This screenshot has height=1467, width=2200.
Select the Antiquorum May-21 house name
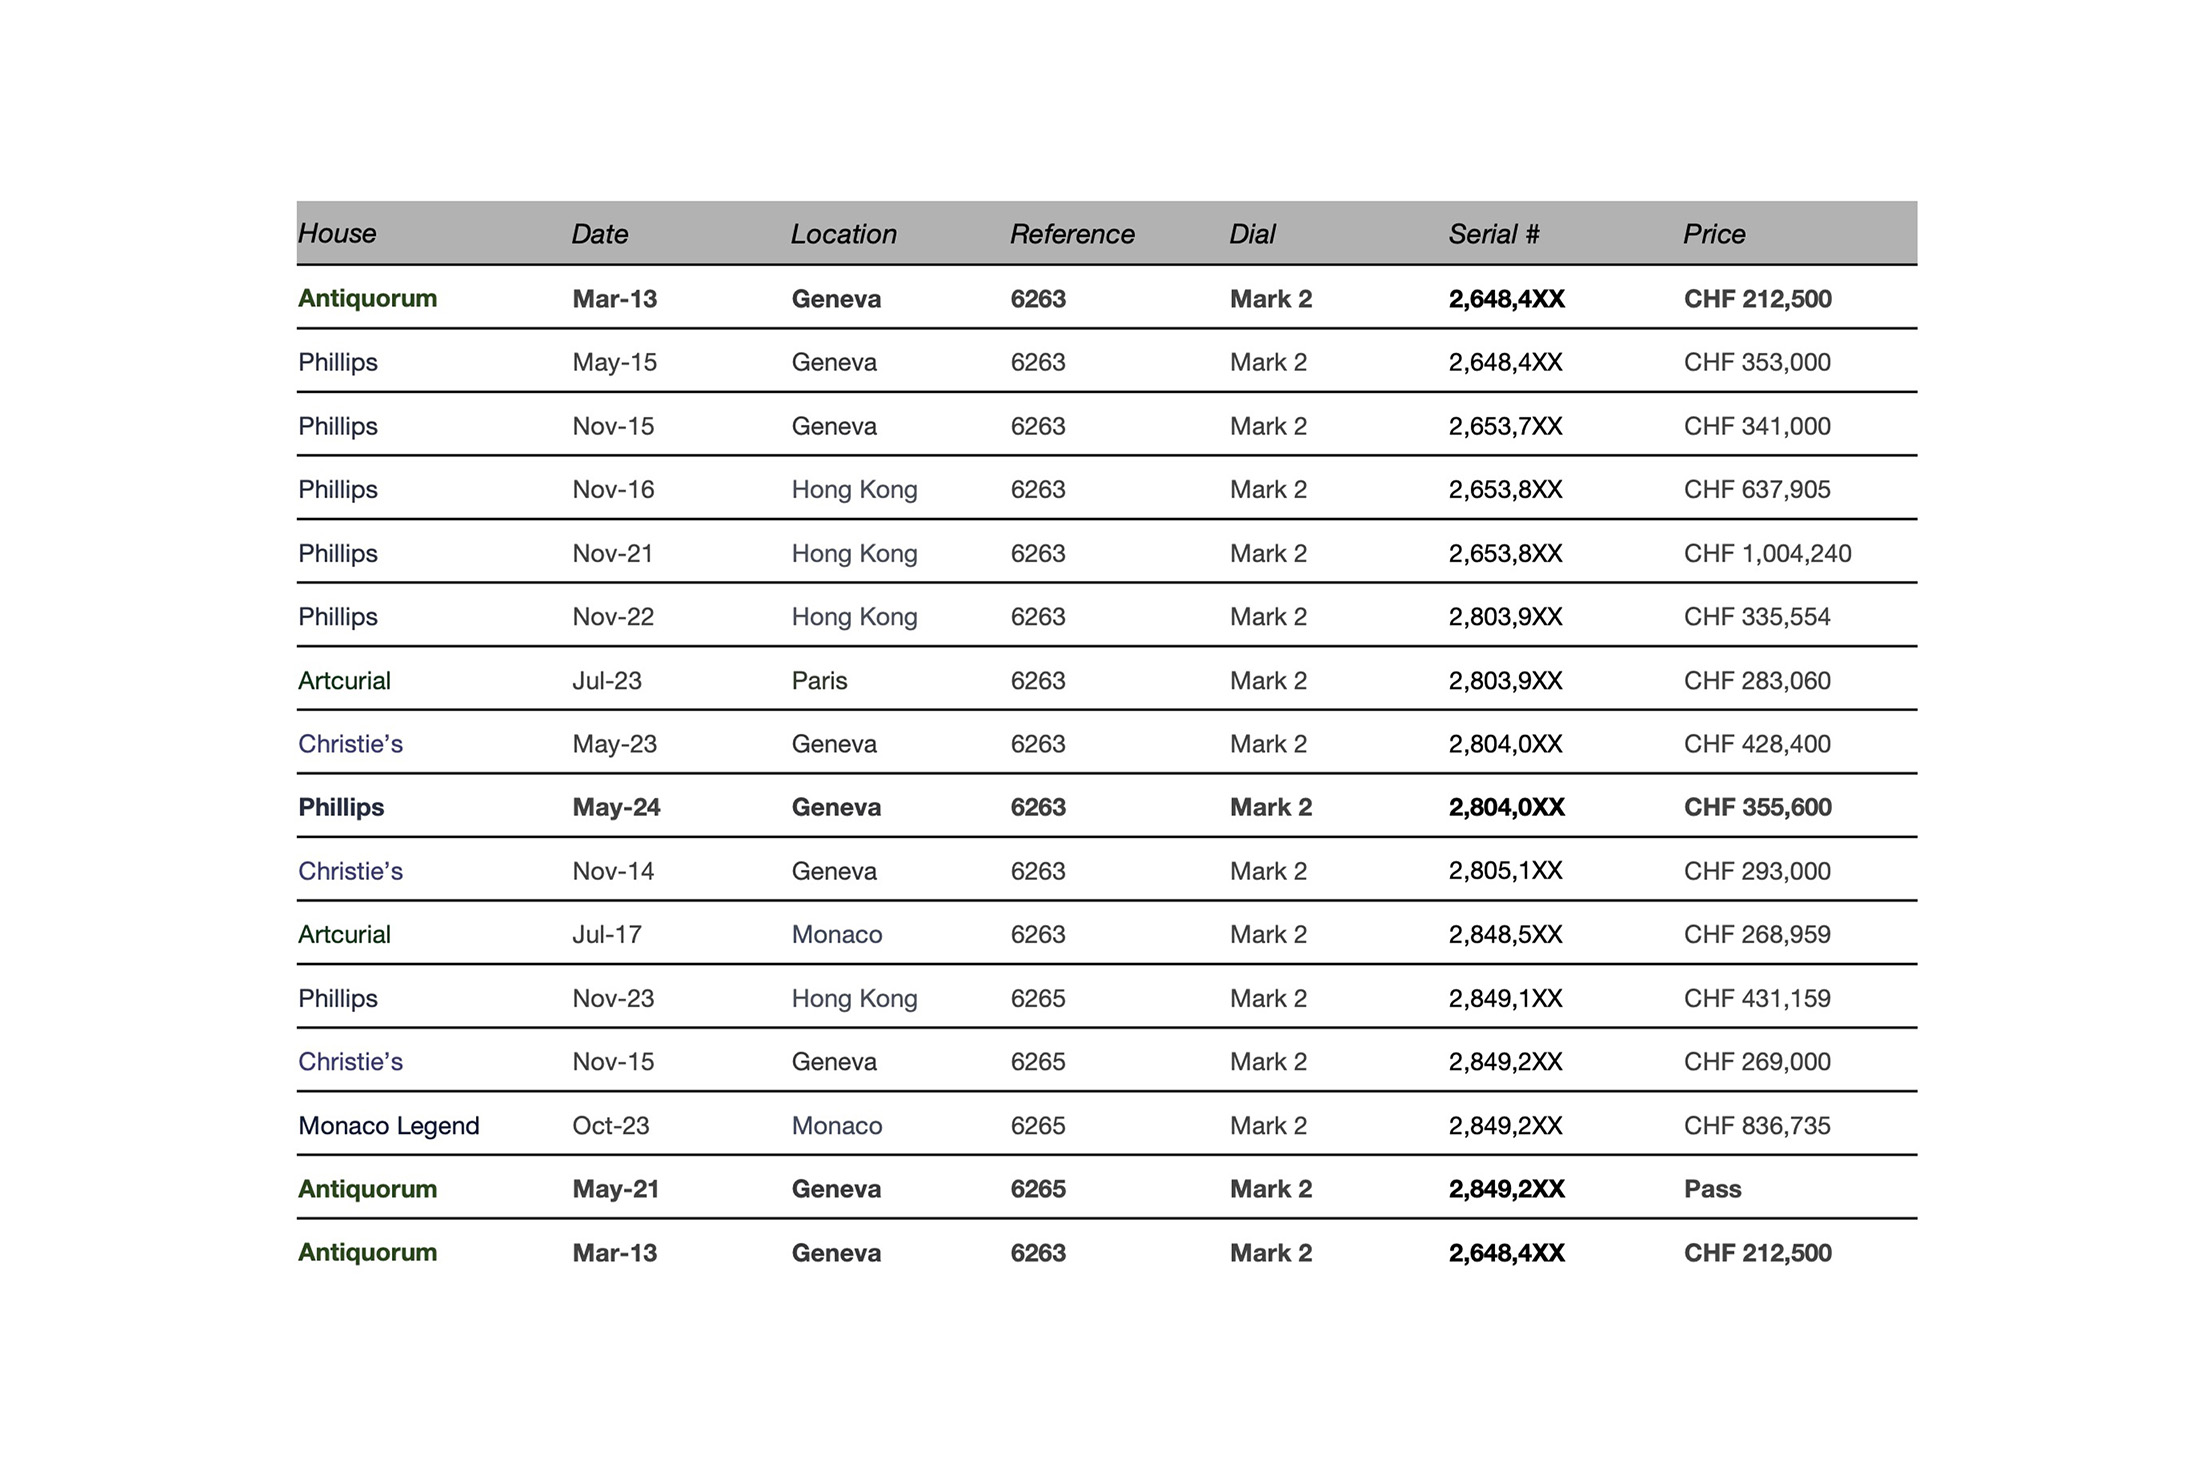367,1189
